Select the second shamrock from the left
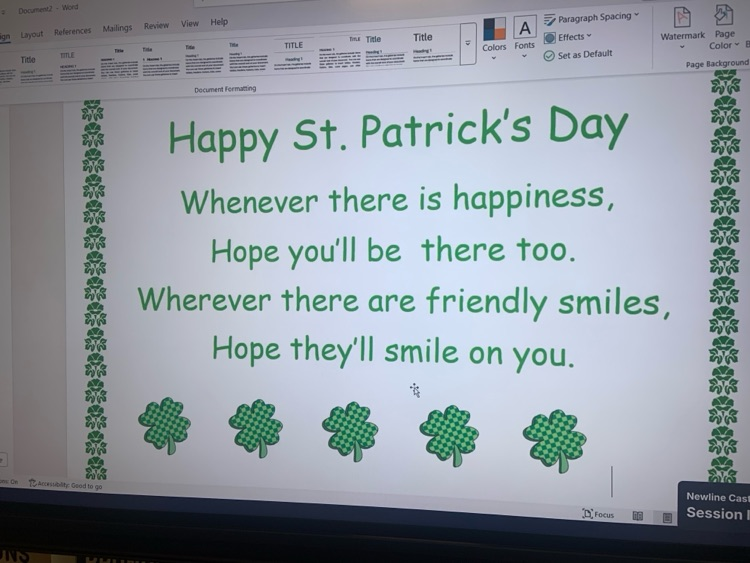 [x=255, y=428]
